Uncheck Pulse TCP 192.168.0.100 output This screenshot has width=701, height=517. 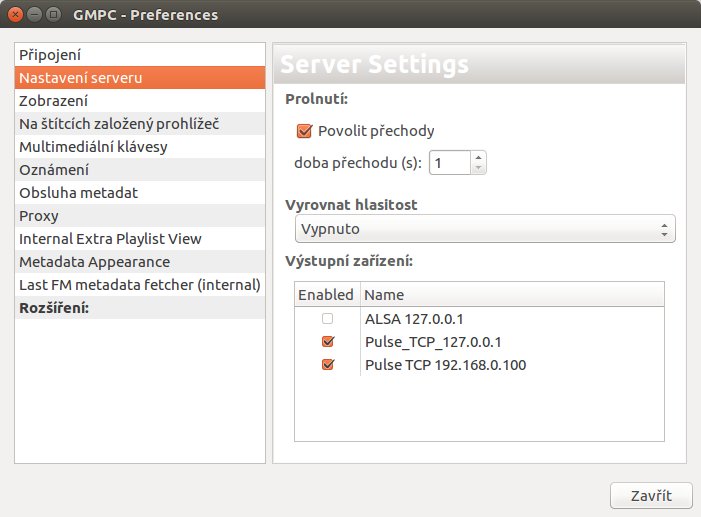point(327,365)
